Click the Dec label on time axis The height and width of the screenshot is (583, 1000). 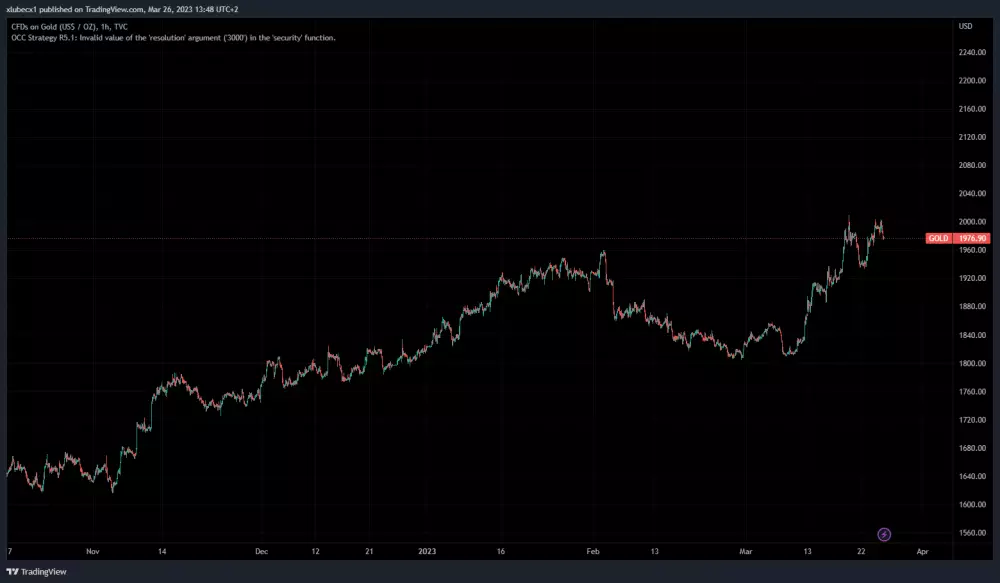click(x=262, y=551)
